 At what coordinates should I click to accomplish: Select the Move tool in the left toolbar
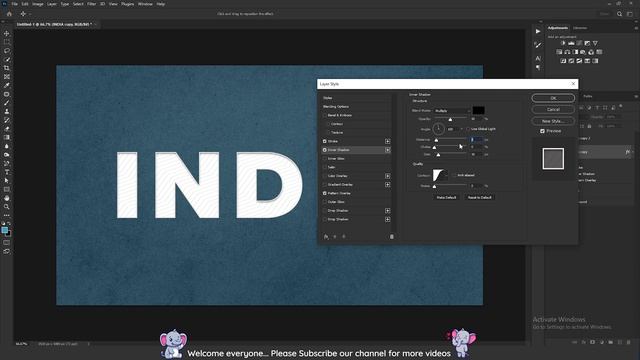(x=7, y=33)
